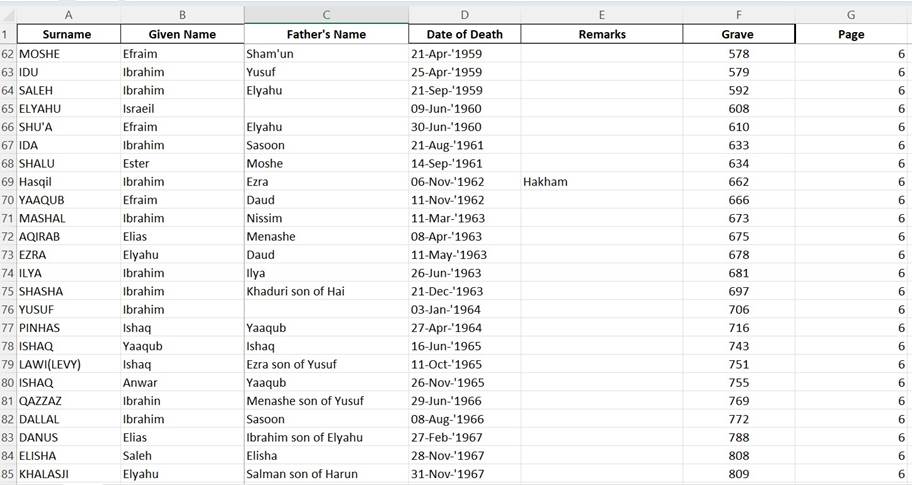912x485 pixels.
Task: Click the "Hakham" remarks cell
Action: (546, 182)
